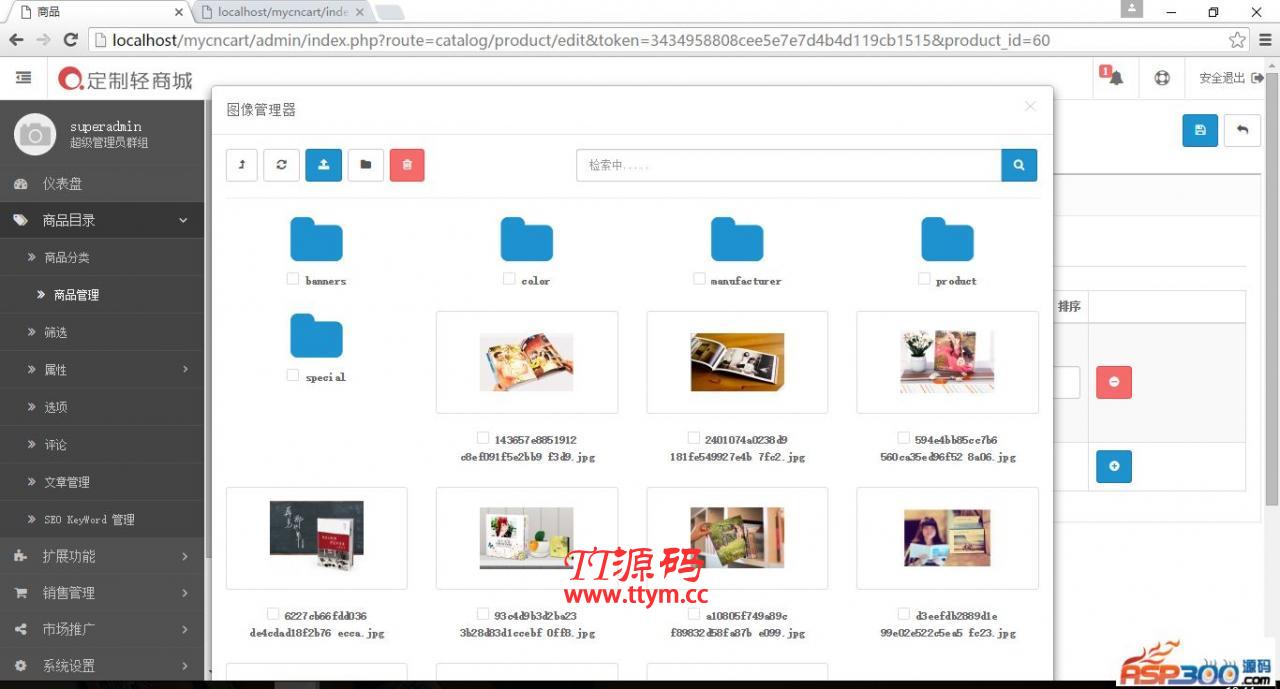Click the lifebuoy help icon in header
Image resolution: width=1280 pixels, height=689 pixels.
click(1162, 78)
